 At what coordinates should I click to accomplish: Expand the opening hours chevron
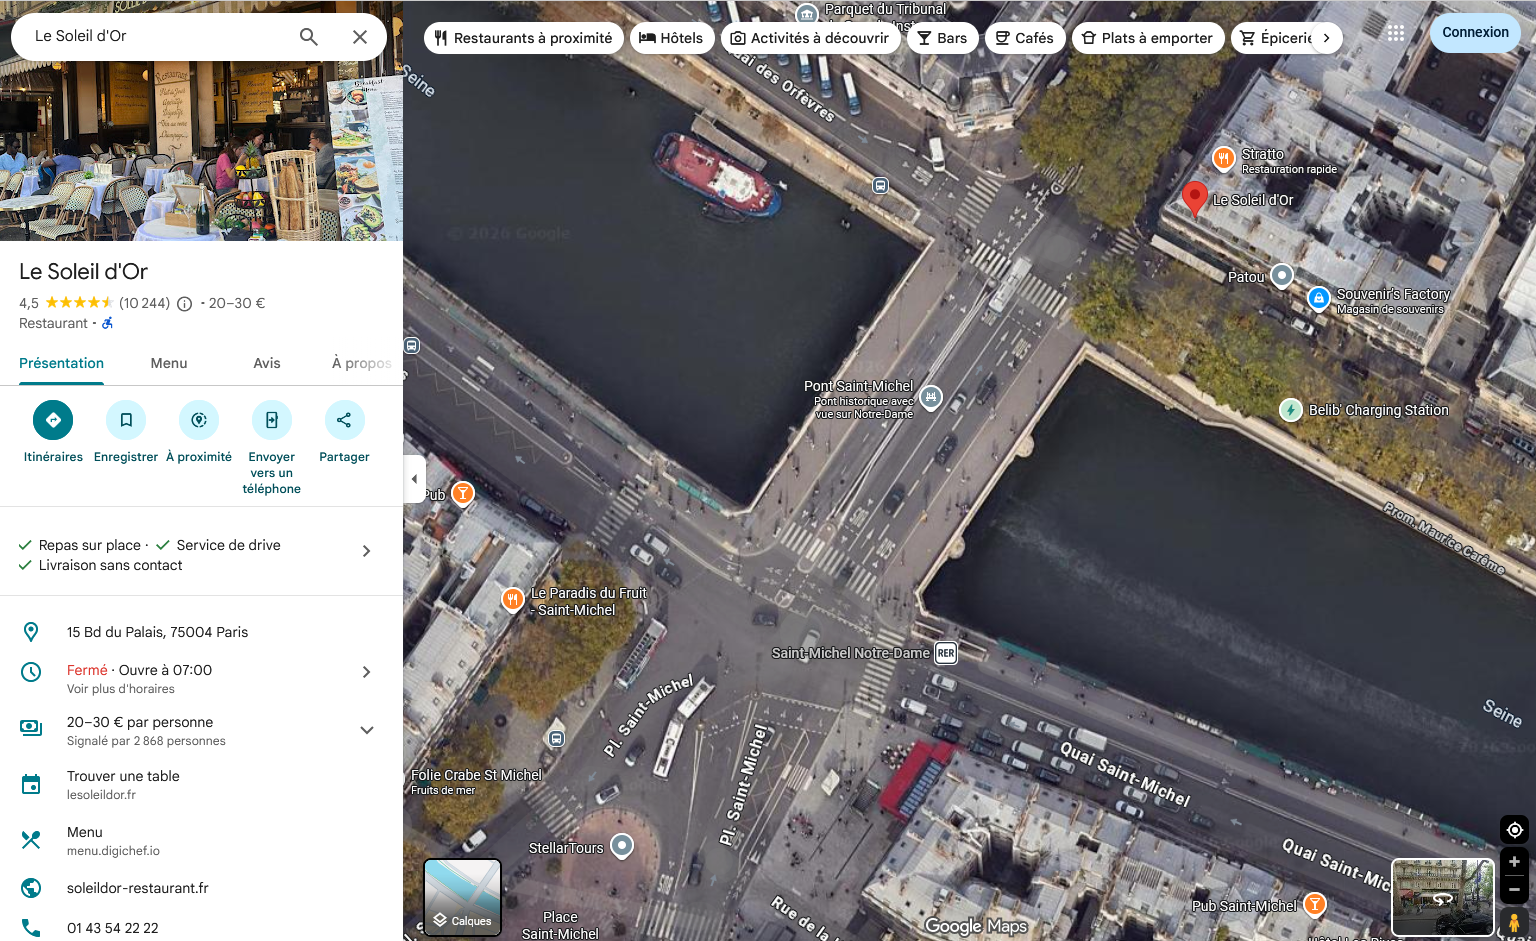coord(366,672)
